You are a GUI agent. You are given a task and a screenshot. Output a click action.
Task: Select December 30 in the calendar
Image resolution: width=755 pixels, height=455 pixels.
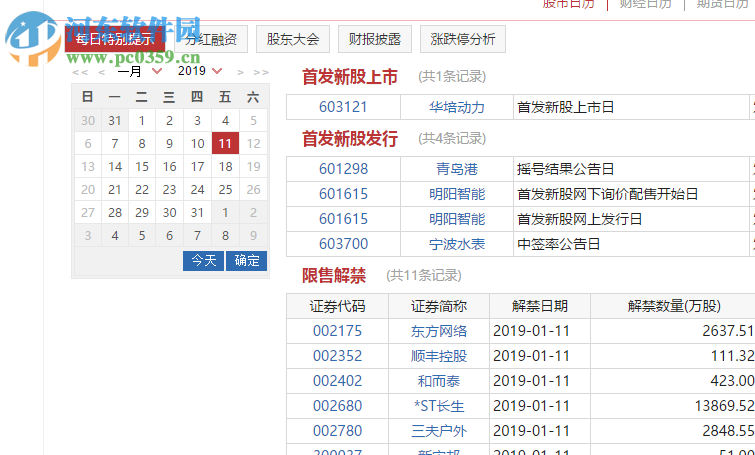(x=88, y=120)
